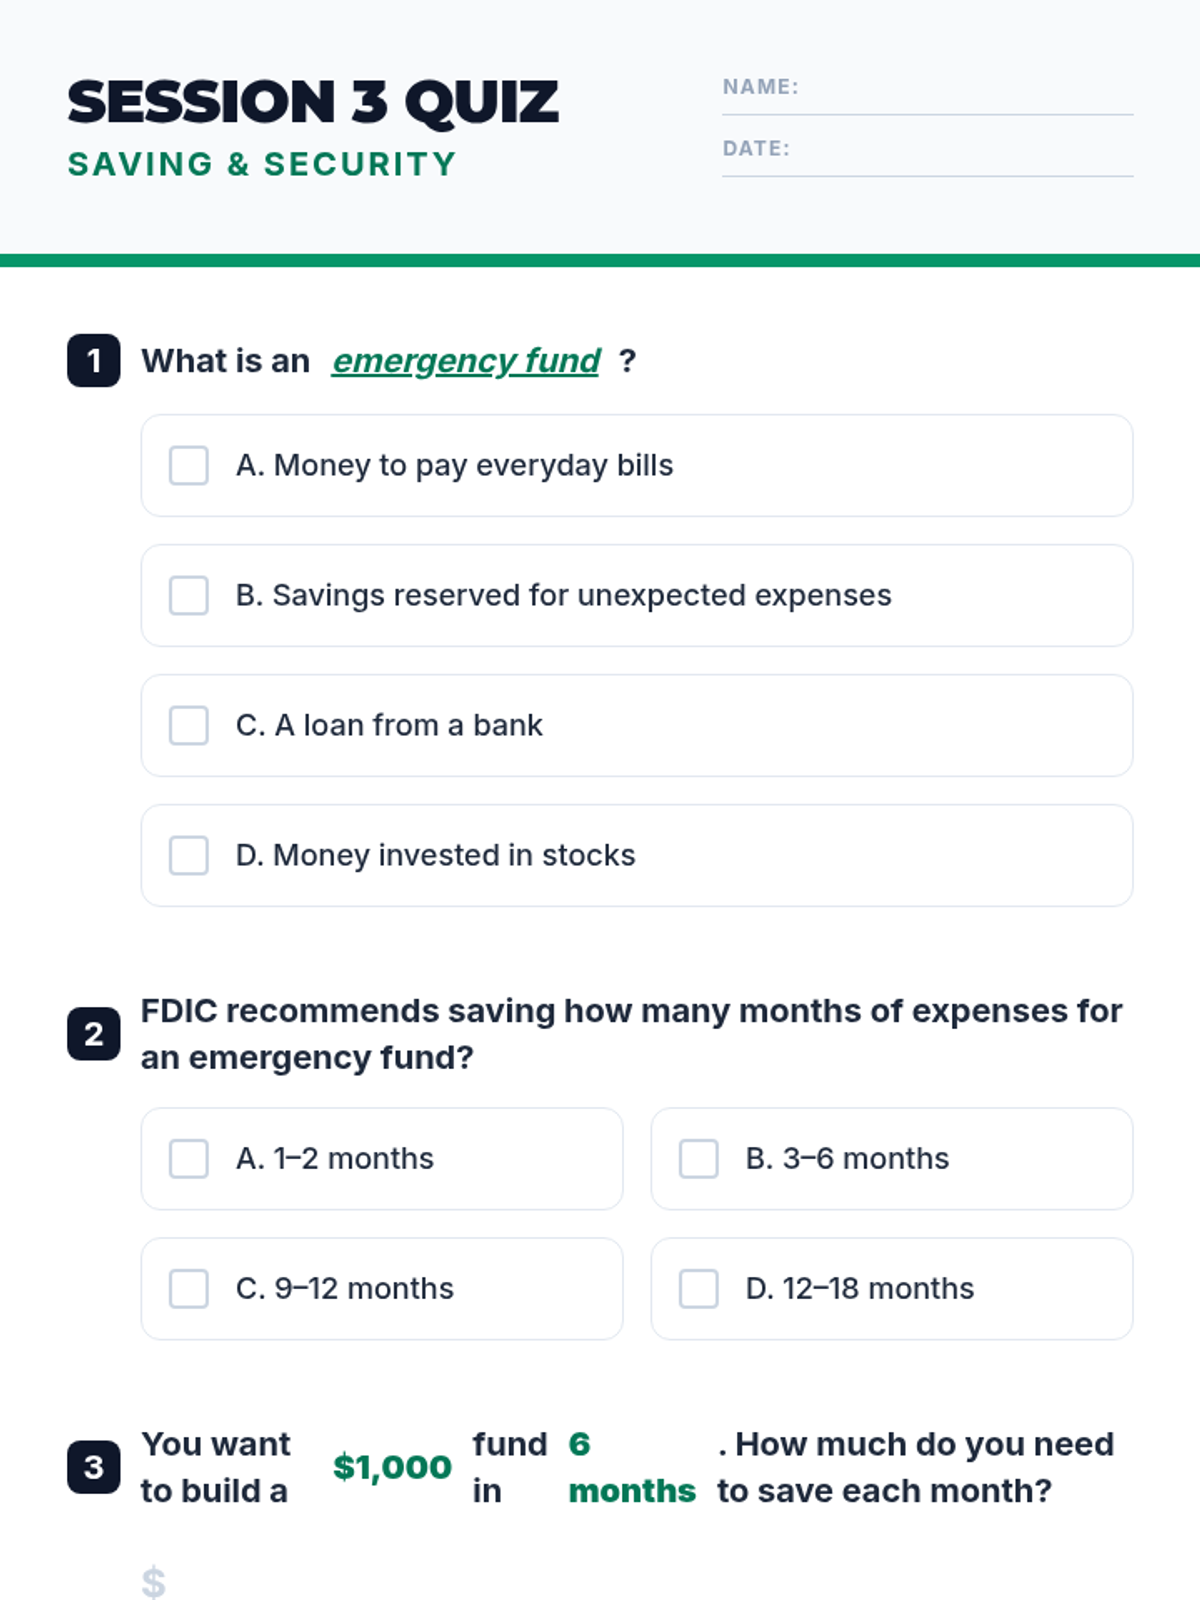Click question number 3 badge
This screenshot has height=1600, width=1200.
click(x=94, y=1467)
